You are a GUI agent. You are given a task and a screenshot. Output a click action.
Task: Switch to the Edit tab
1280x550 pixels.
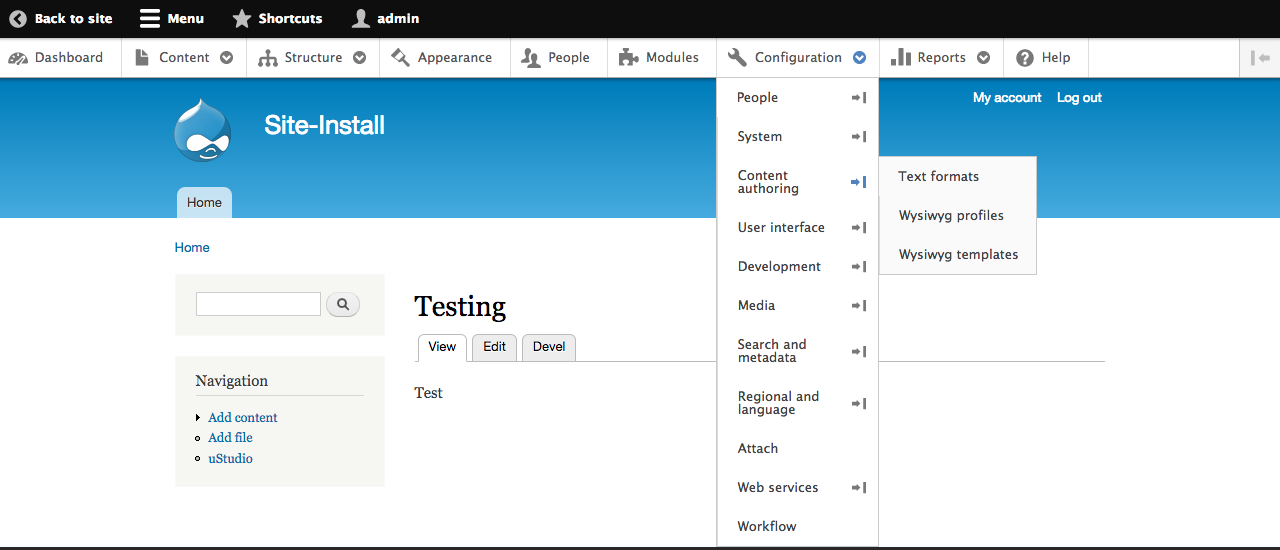coord(494,347)
